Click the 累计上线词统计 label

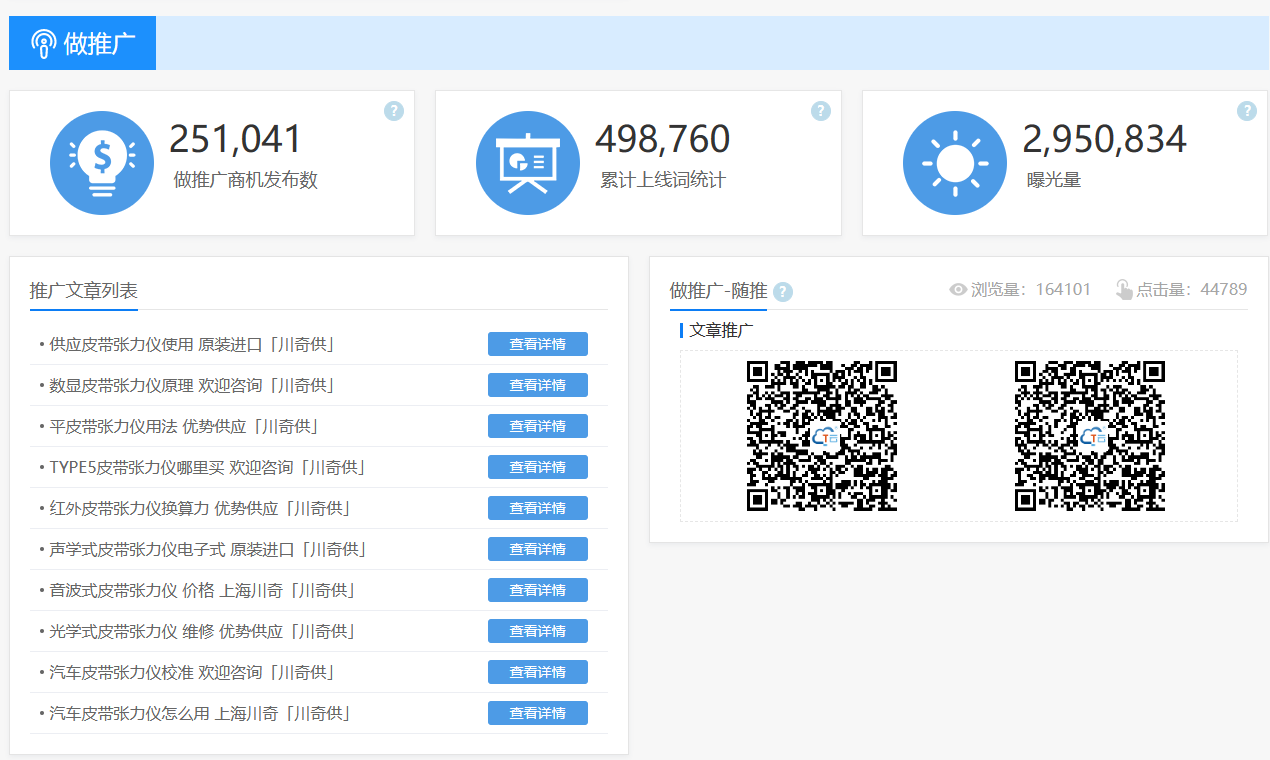663,180
